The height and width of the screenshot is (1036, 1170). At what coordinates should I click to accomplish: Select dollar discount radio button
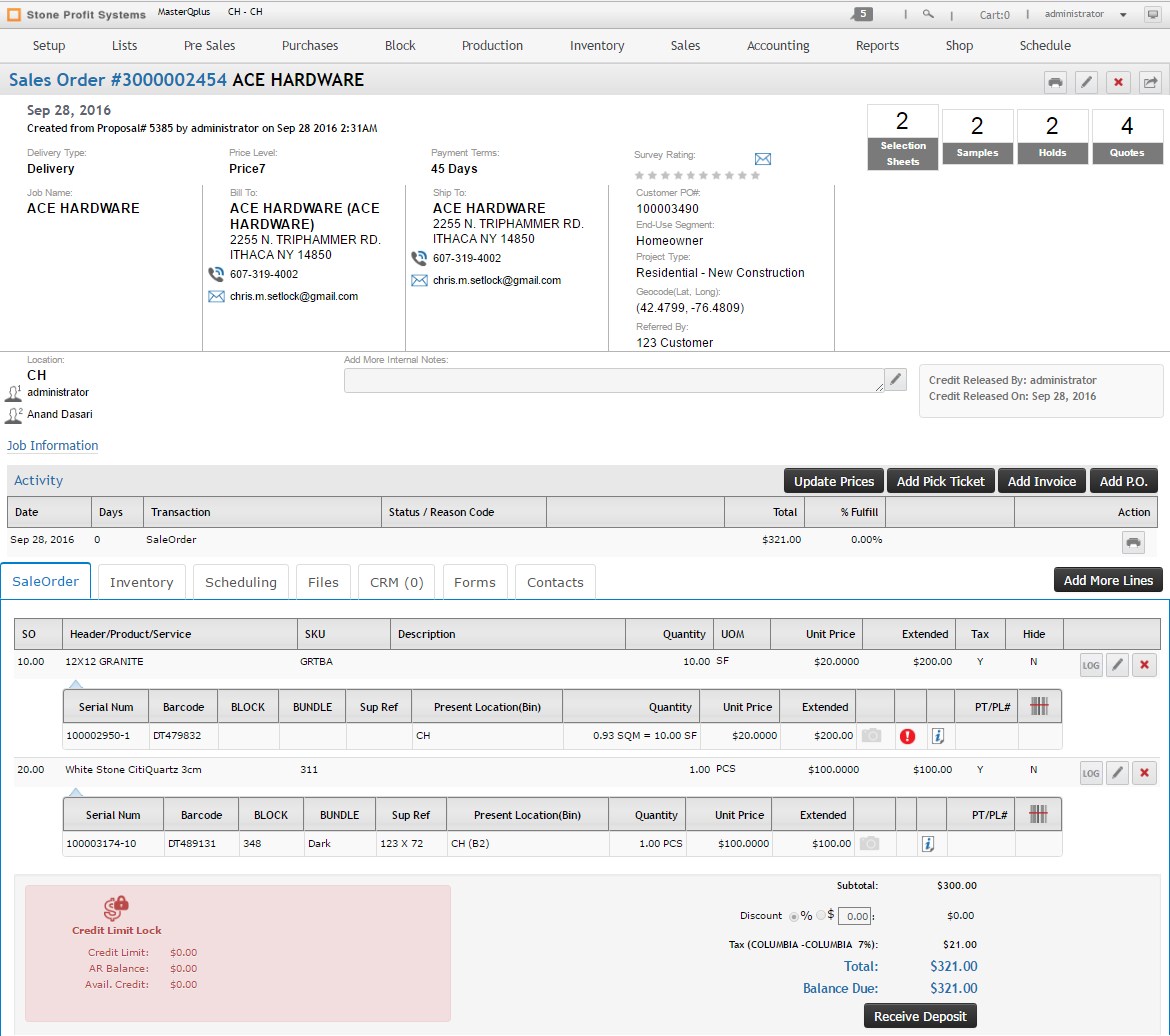point(821,915)
